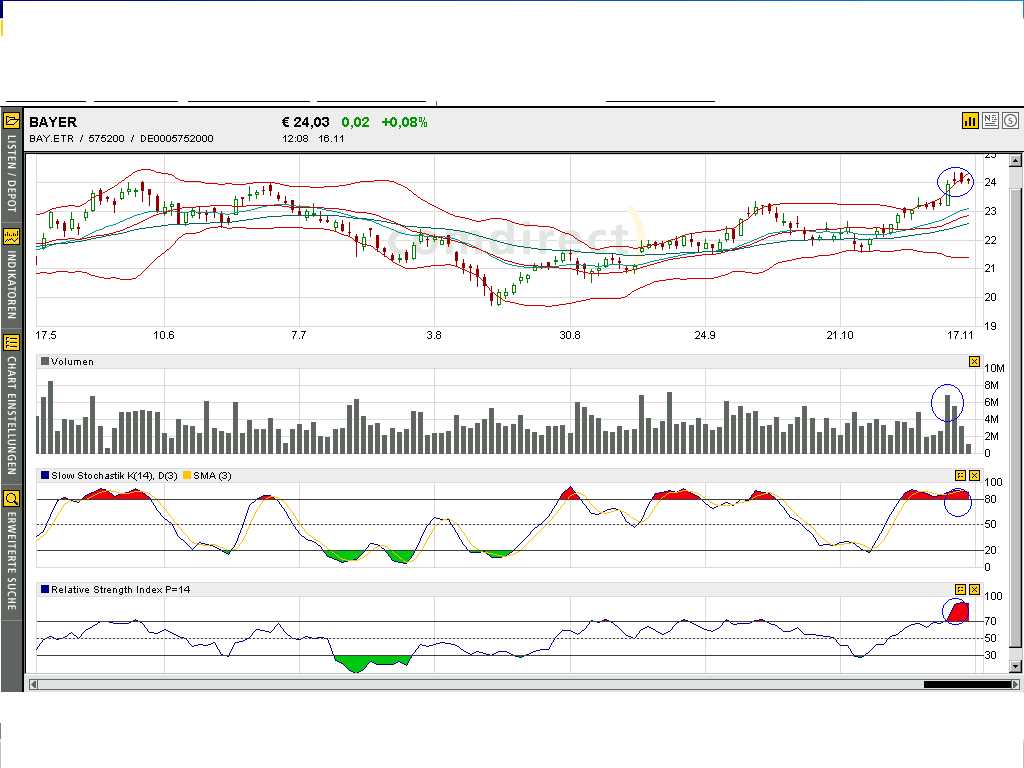Open the Listen / Depot folder icon
This screenshot has height=768, width=1024.
[11, 121]
